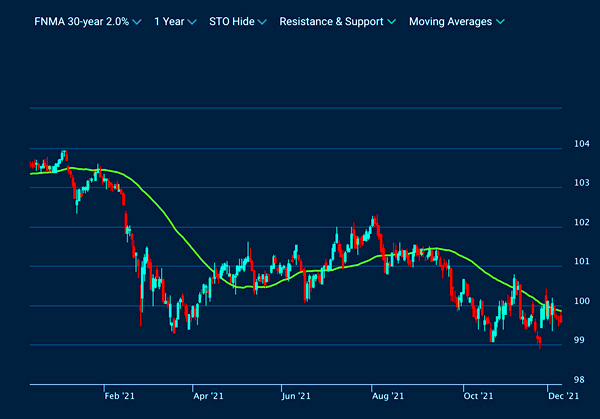Click the chevron next to Moving Averages
This screenshot has width=600, height=419.
point(500,22)
